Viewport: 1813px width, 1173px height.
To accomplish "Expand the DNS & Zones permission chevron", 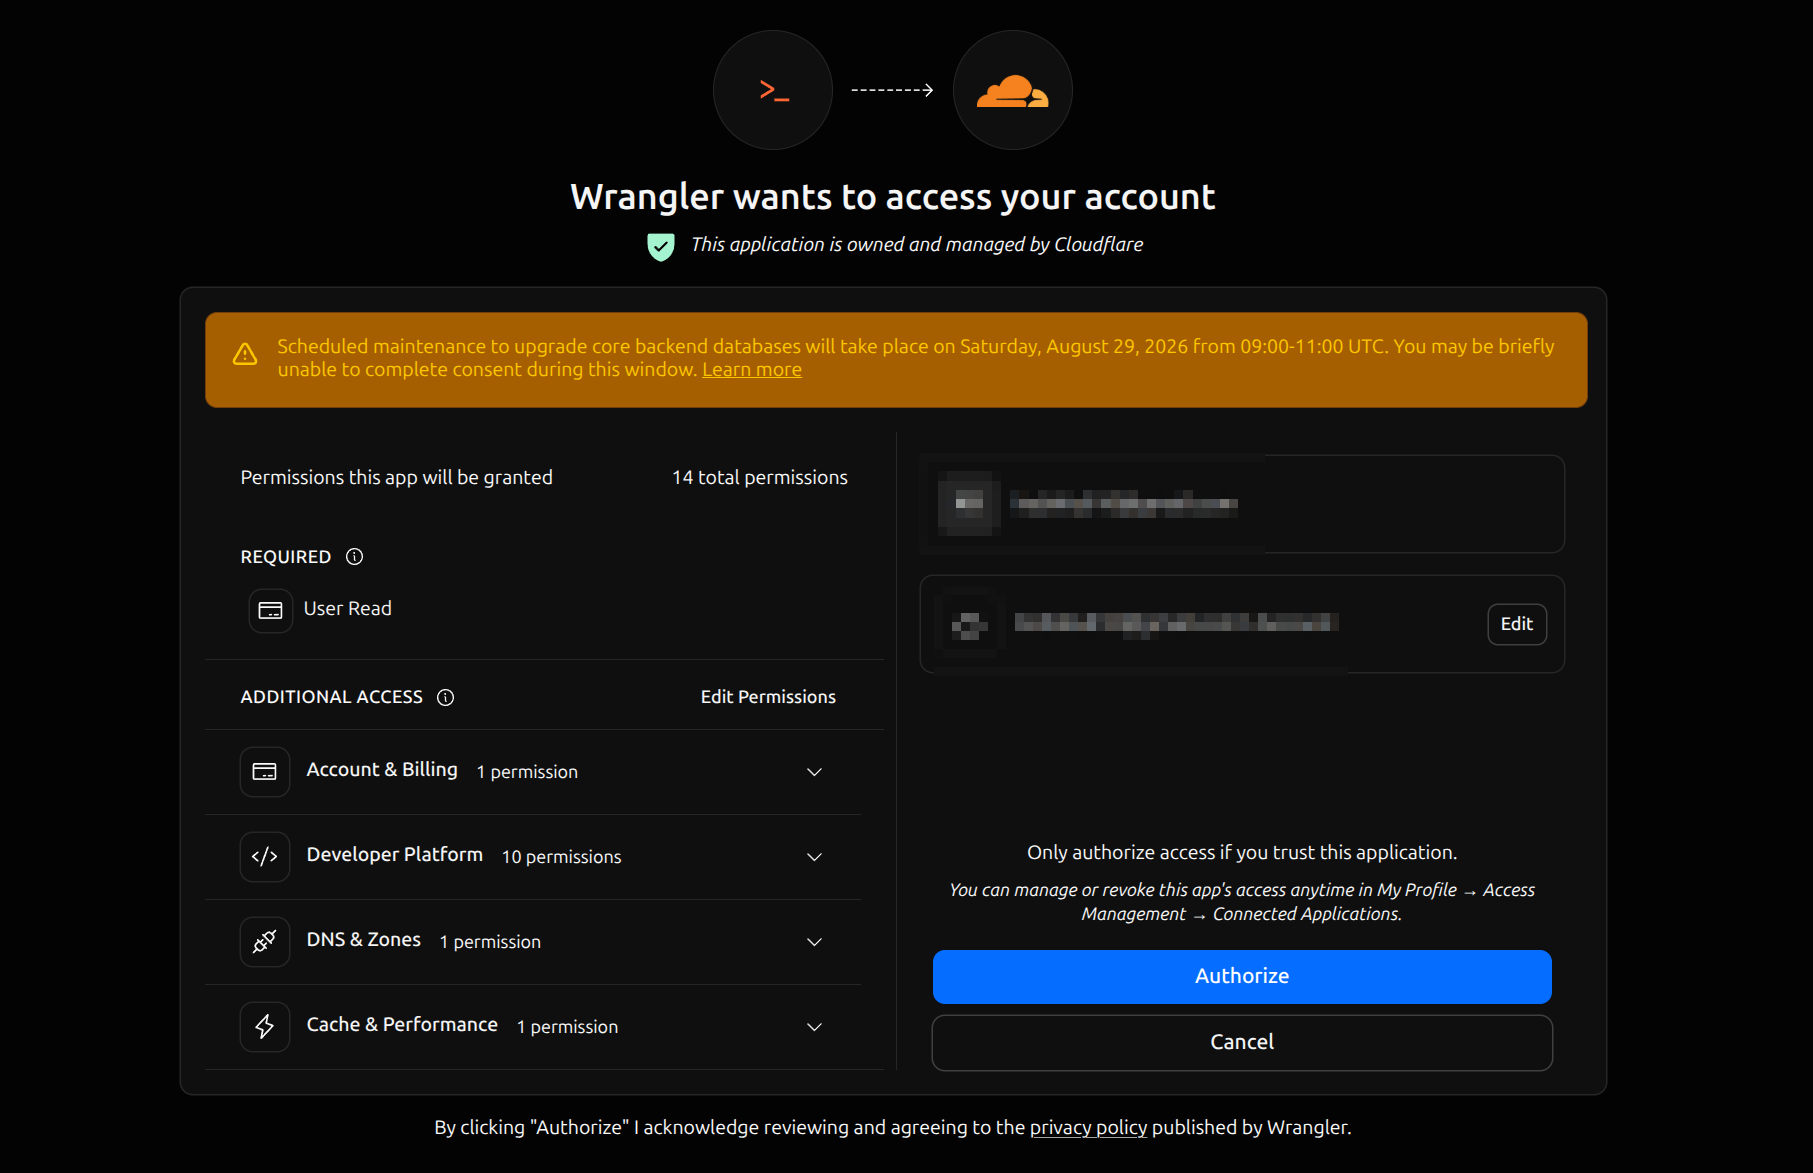I will (x=814, y=942).
